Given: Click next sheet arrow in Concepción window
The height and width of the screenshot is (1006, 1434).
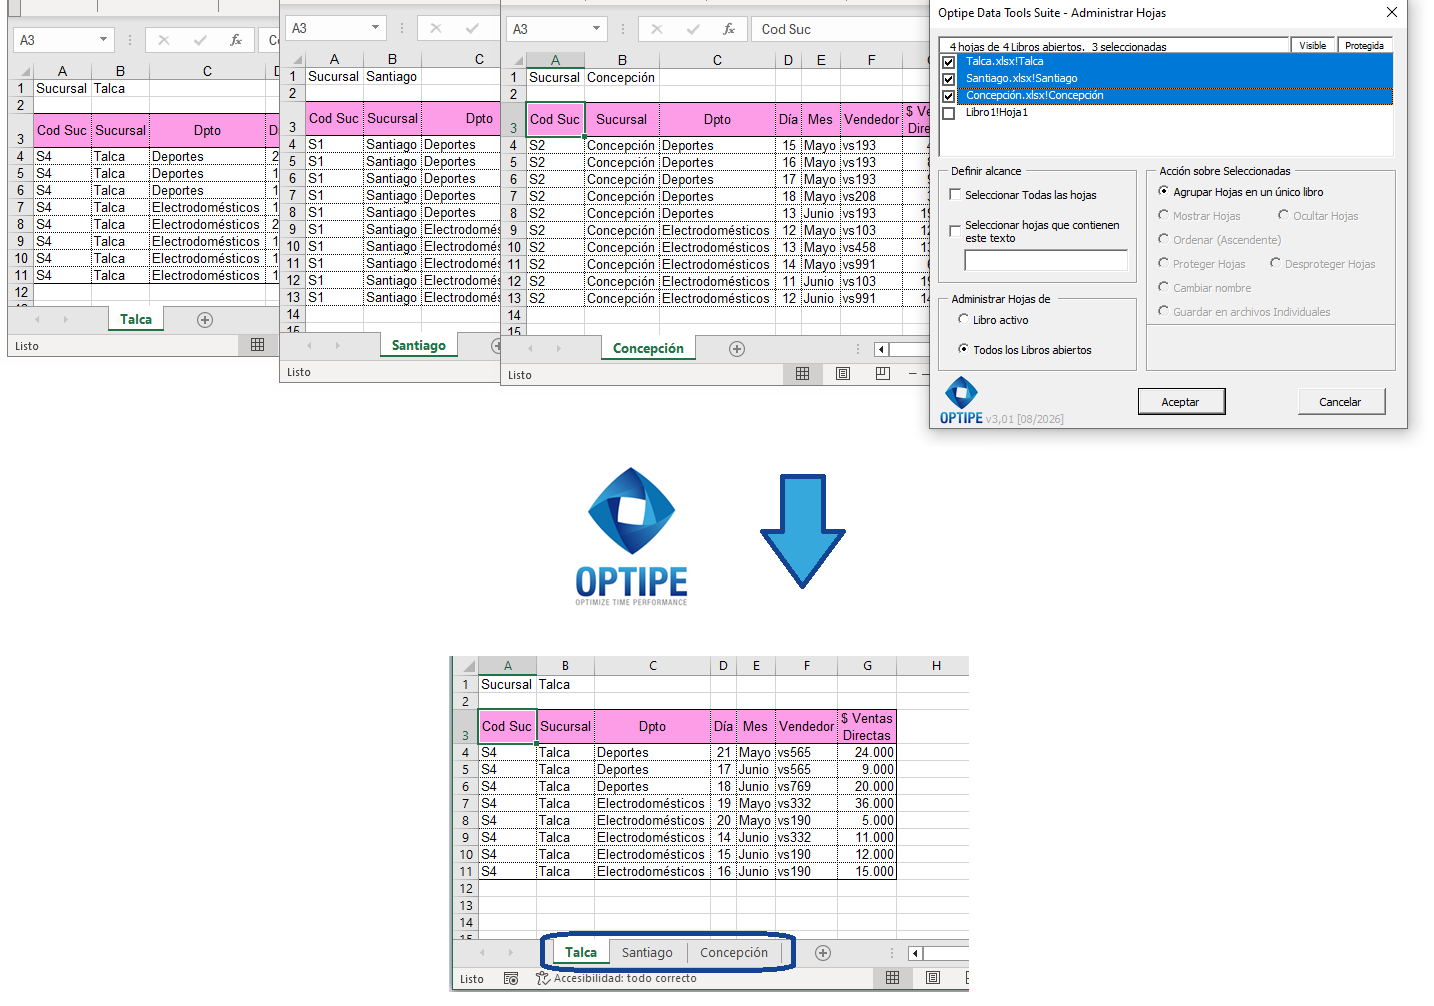Looking at the screenshot, I should click(558, 349).
